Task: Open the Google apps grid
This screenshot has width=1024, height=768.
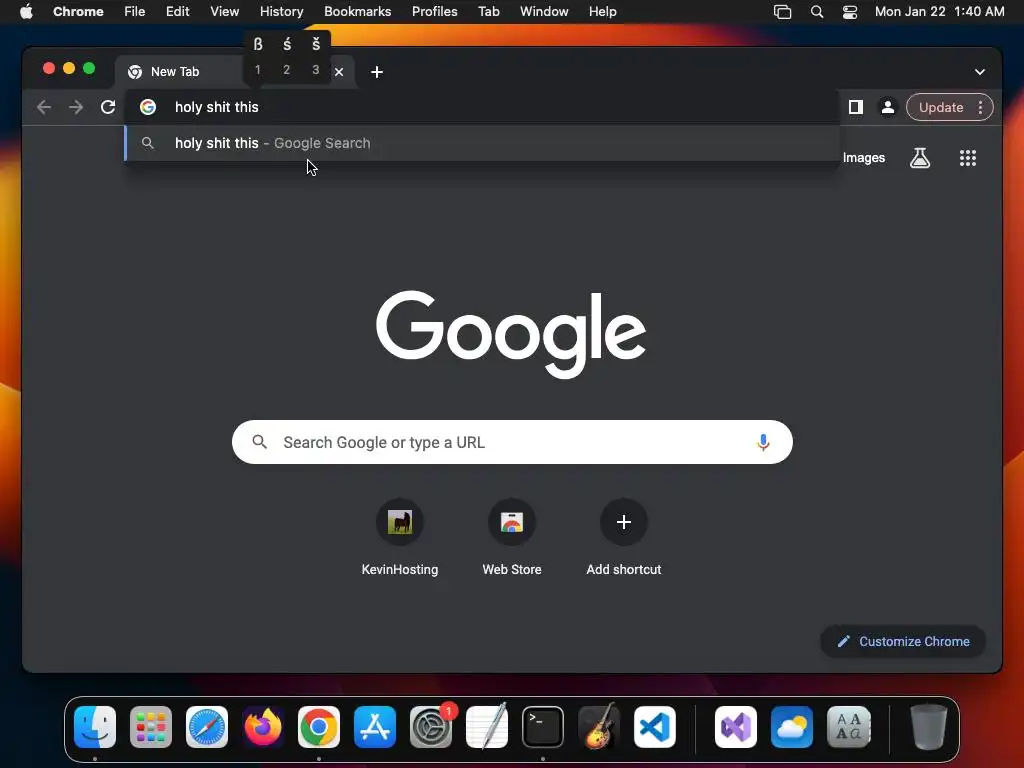Action: click(968, 158)
